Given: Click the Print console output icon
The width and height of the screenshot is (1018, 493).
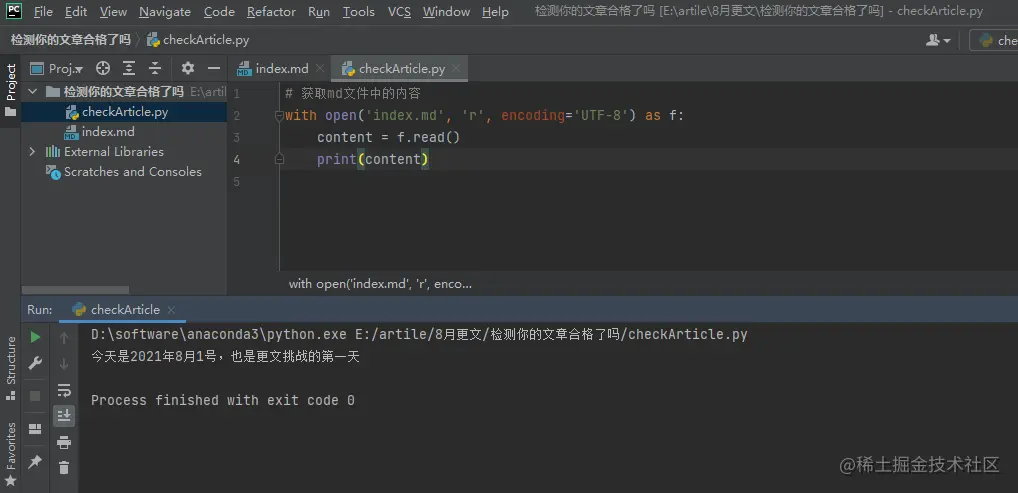Looking at the screenshot, I should [x=64, y=442].
